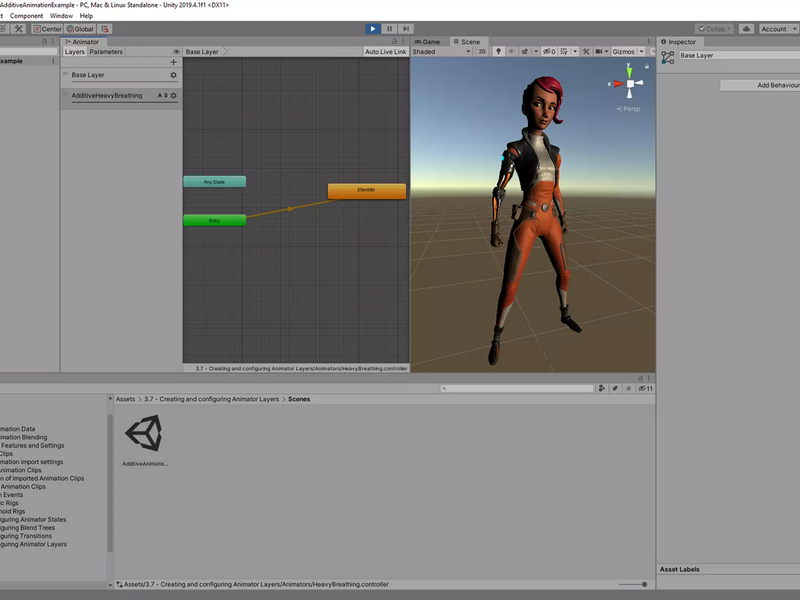The image size is (800, 600).
Task: Add a new animator layer with plus icon
Action: [x=173, y=62]
